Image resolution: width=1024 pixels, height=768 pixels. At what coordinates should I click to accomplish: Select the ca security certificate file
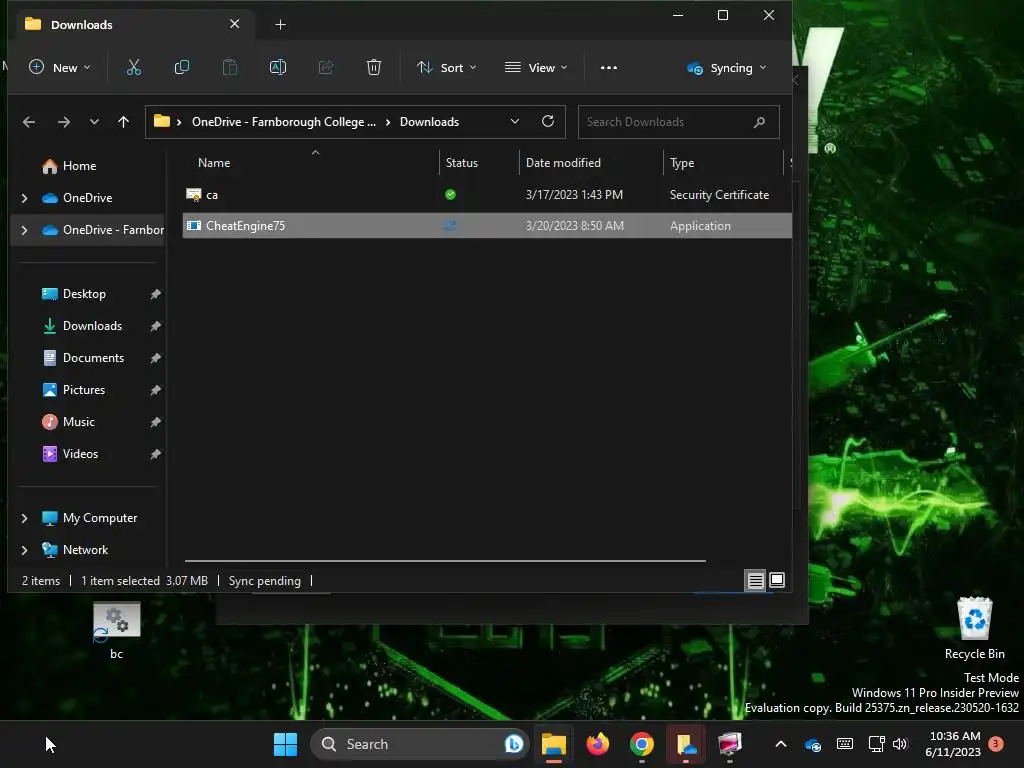(487, 195)
